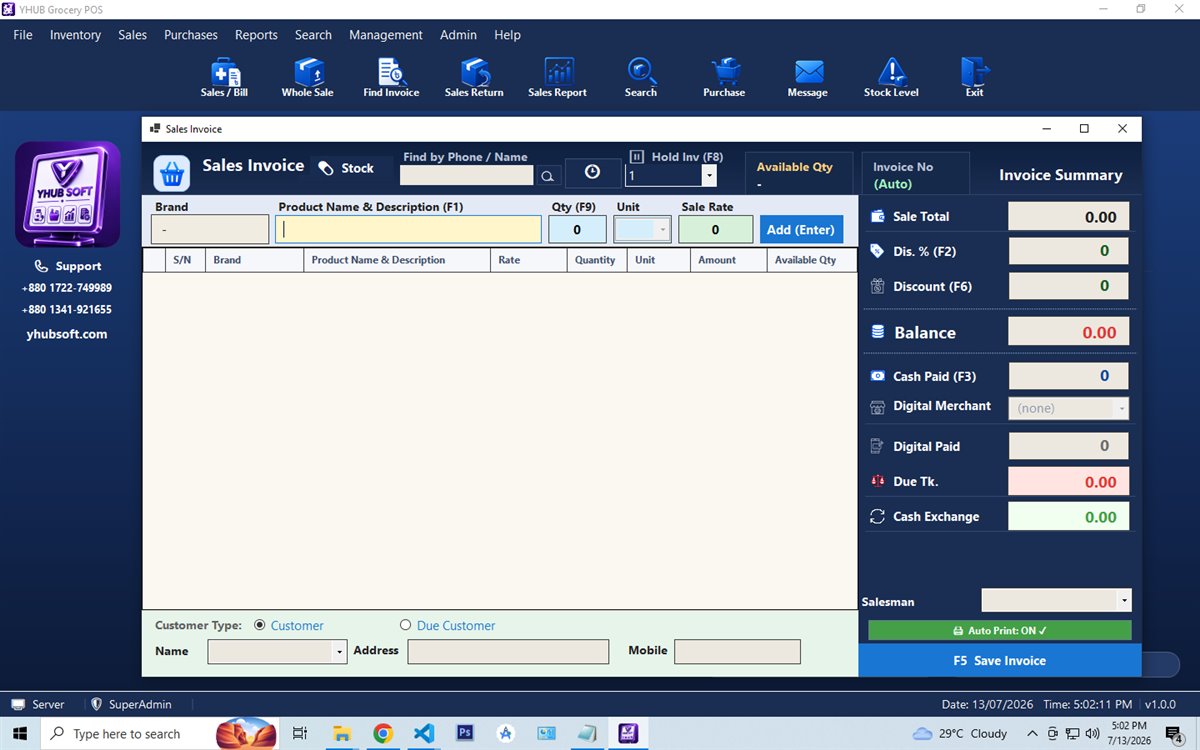Open File Explorer from the taskbar
The height and width of the screenshot is (750, 1200).
tap(342, 733)
